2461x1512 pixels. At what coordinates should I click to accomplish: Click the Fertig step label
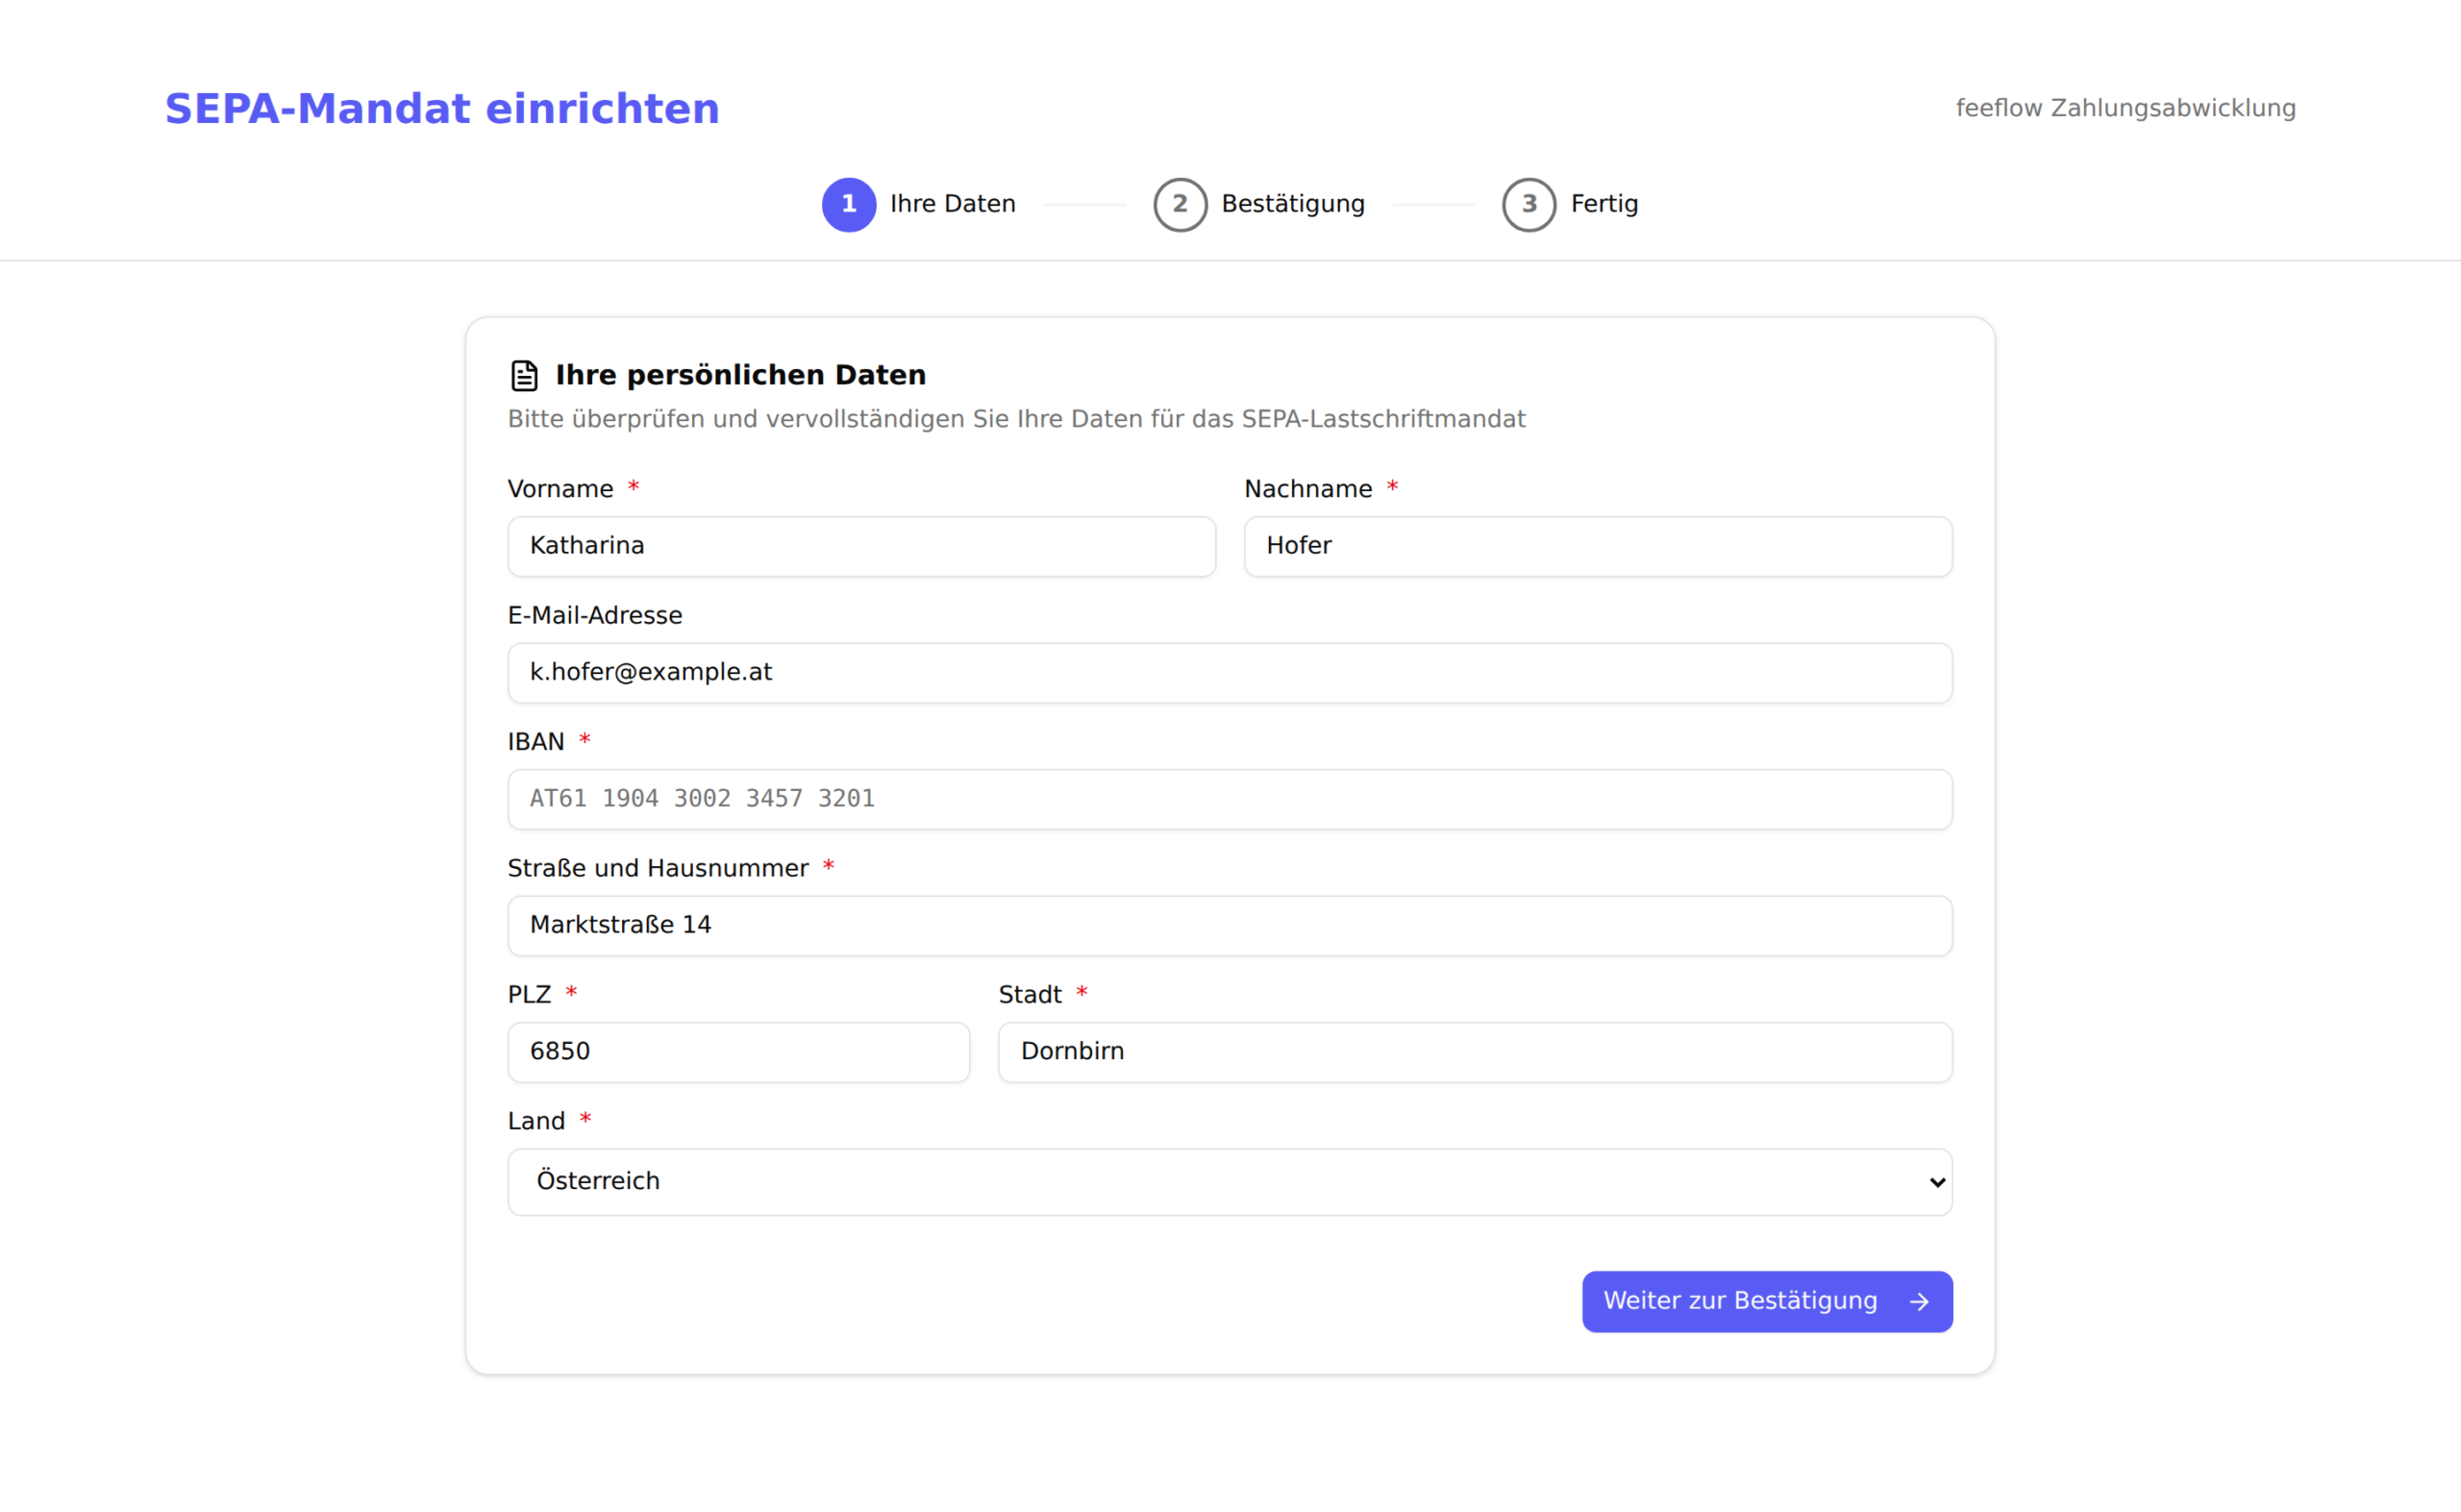pos(1604,204)
